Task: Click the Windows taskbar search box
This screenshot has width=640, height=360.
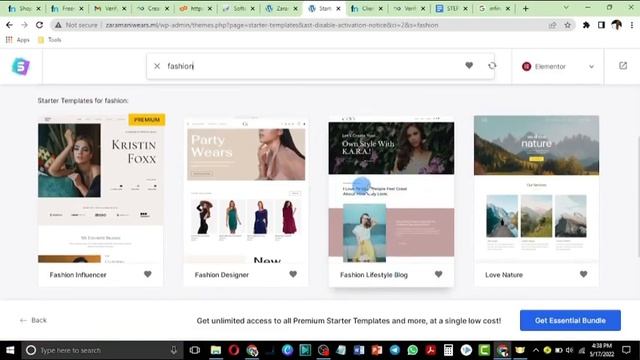Action: click(x=102, y=350)
